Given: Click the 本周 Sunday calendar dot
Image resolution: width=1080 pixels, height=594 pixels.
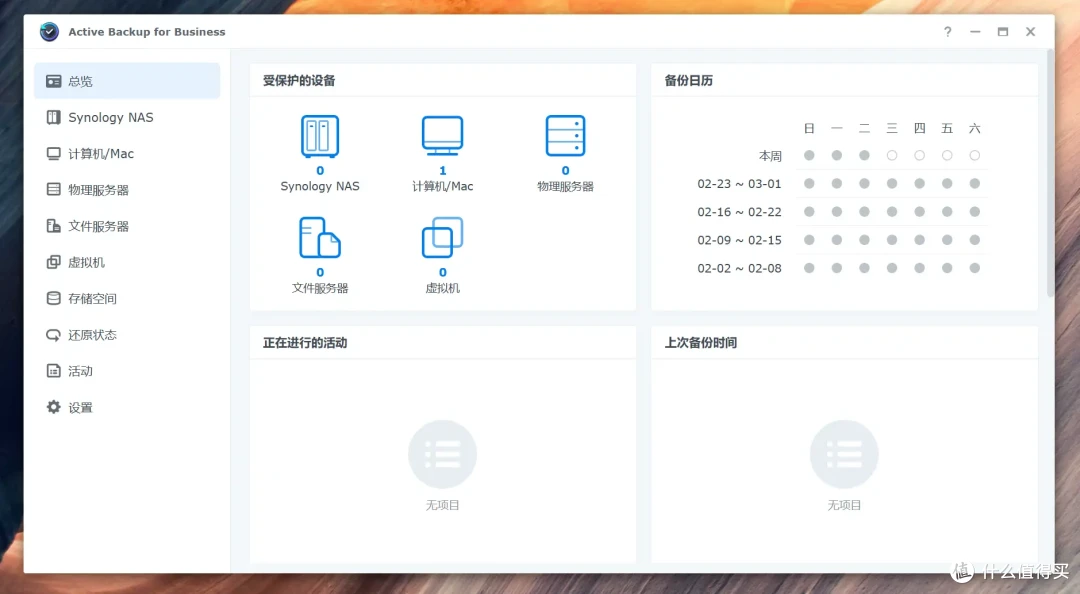Looking at the screenshot, I should coord(809,156).
